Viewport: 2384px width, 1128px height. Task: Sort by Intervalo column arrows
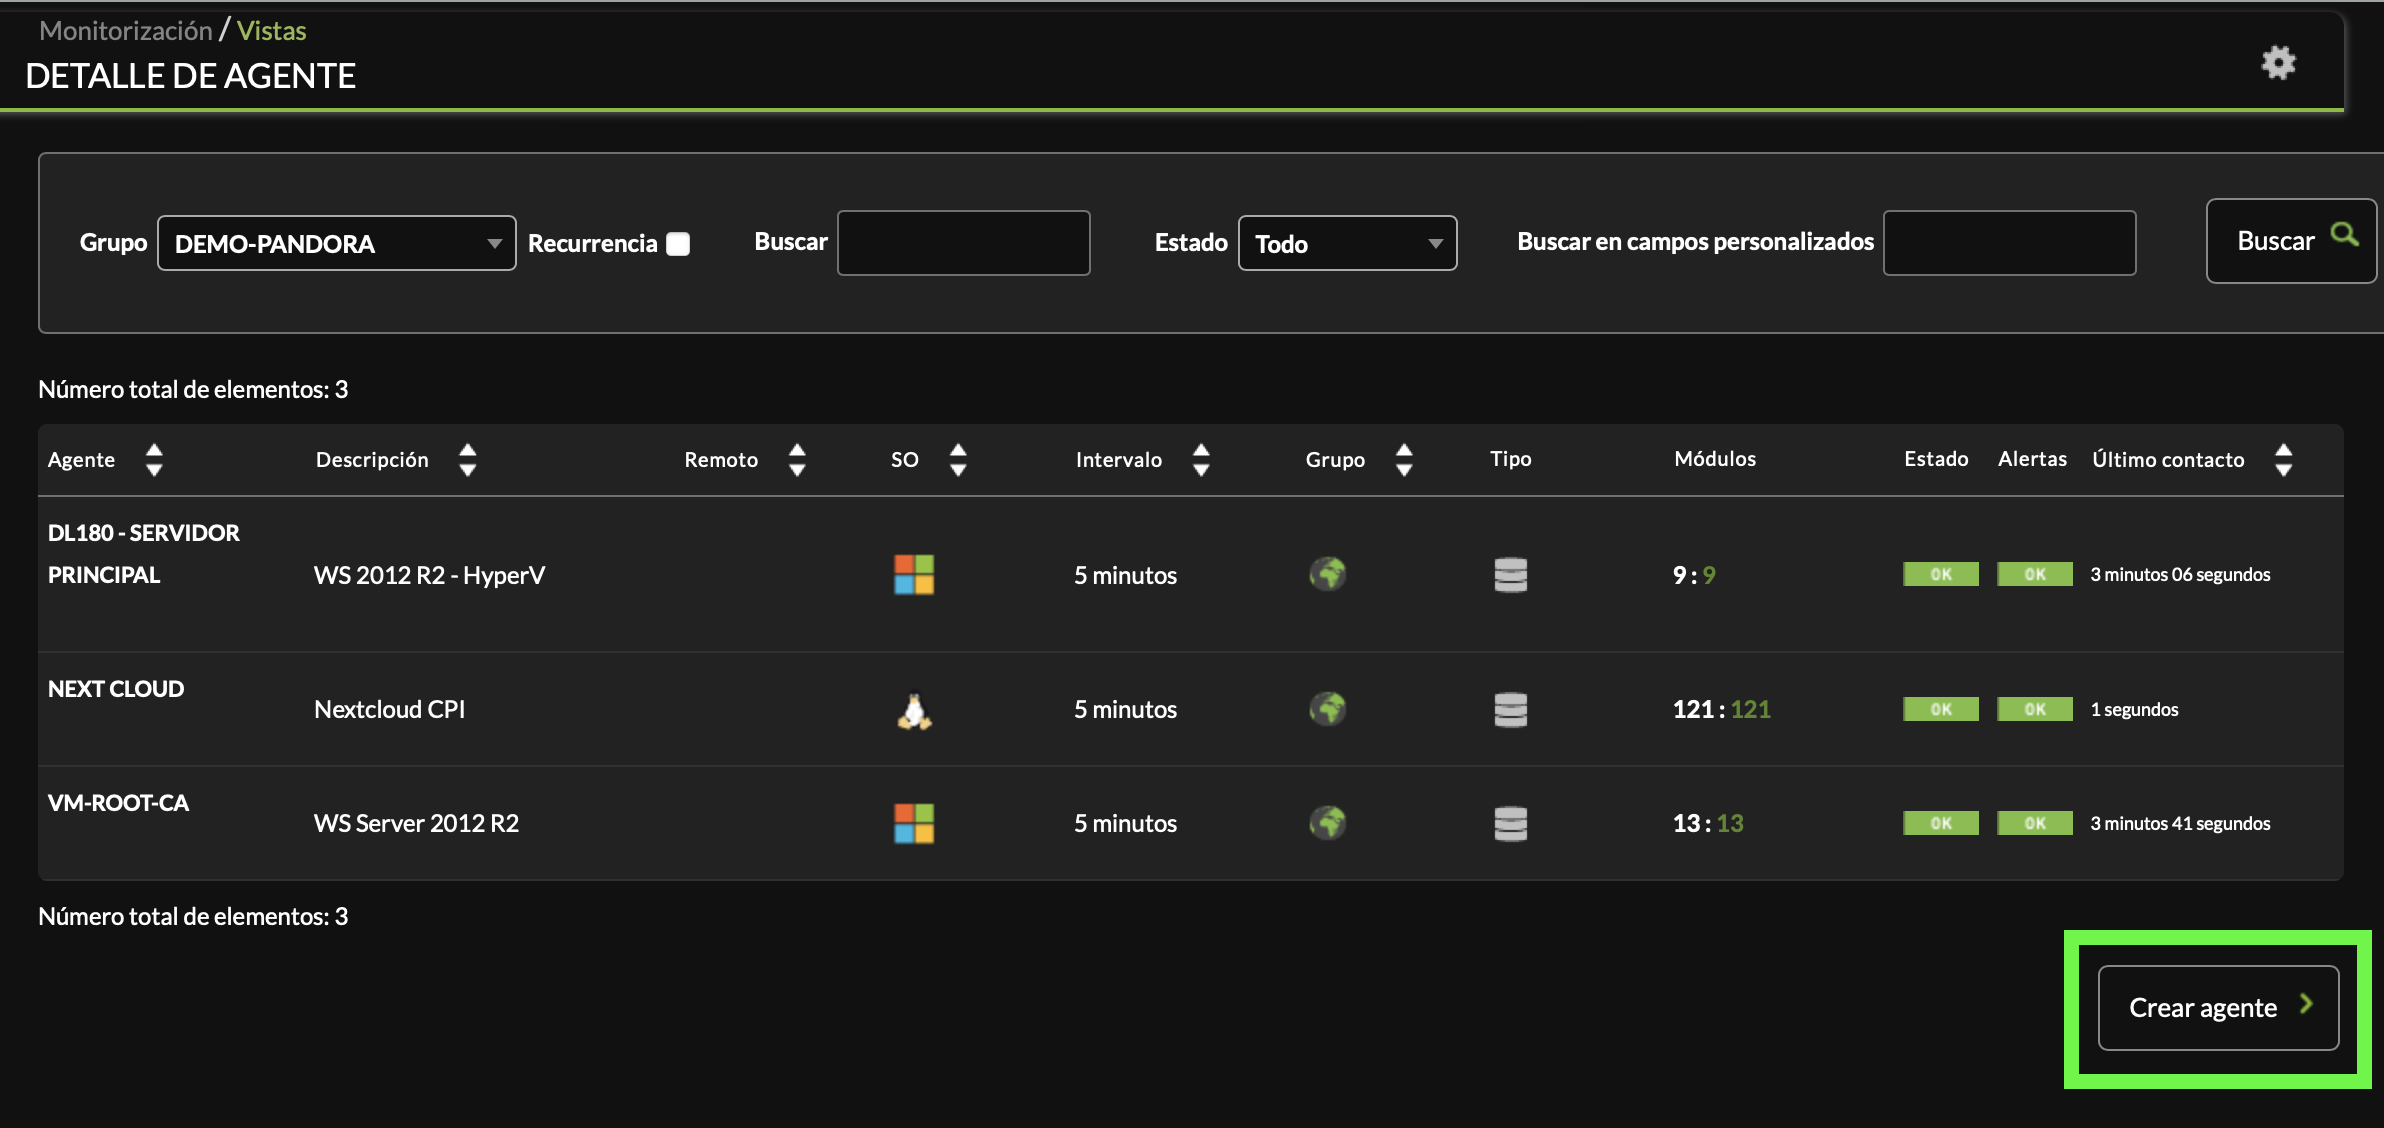coord(1201,460)
